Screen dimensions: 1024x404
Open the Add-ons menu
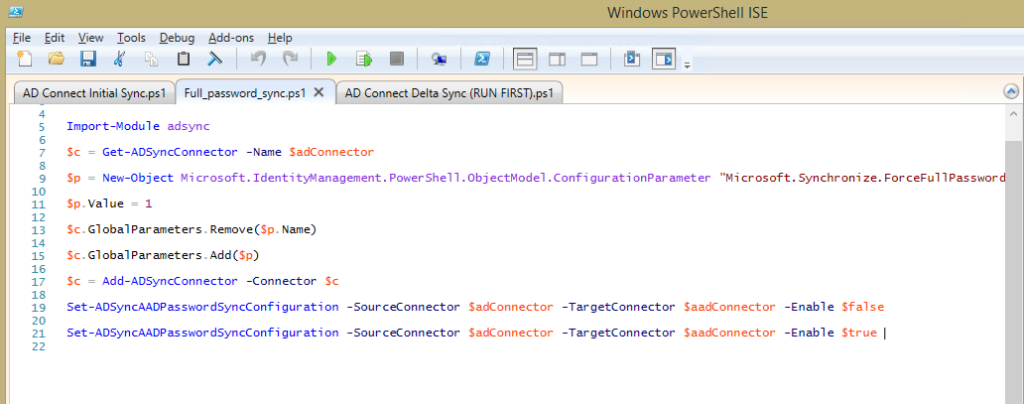click(x=232, y=37)
